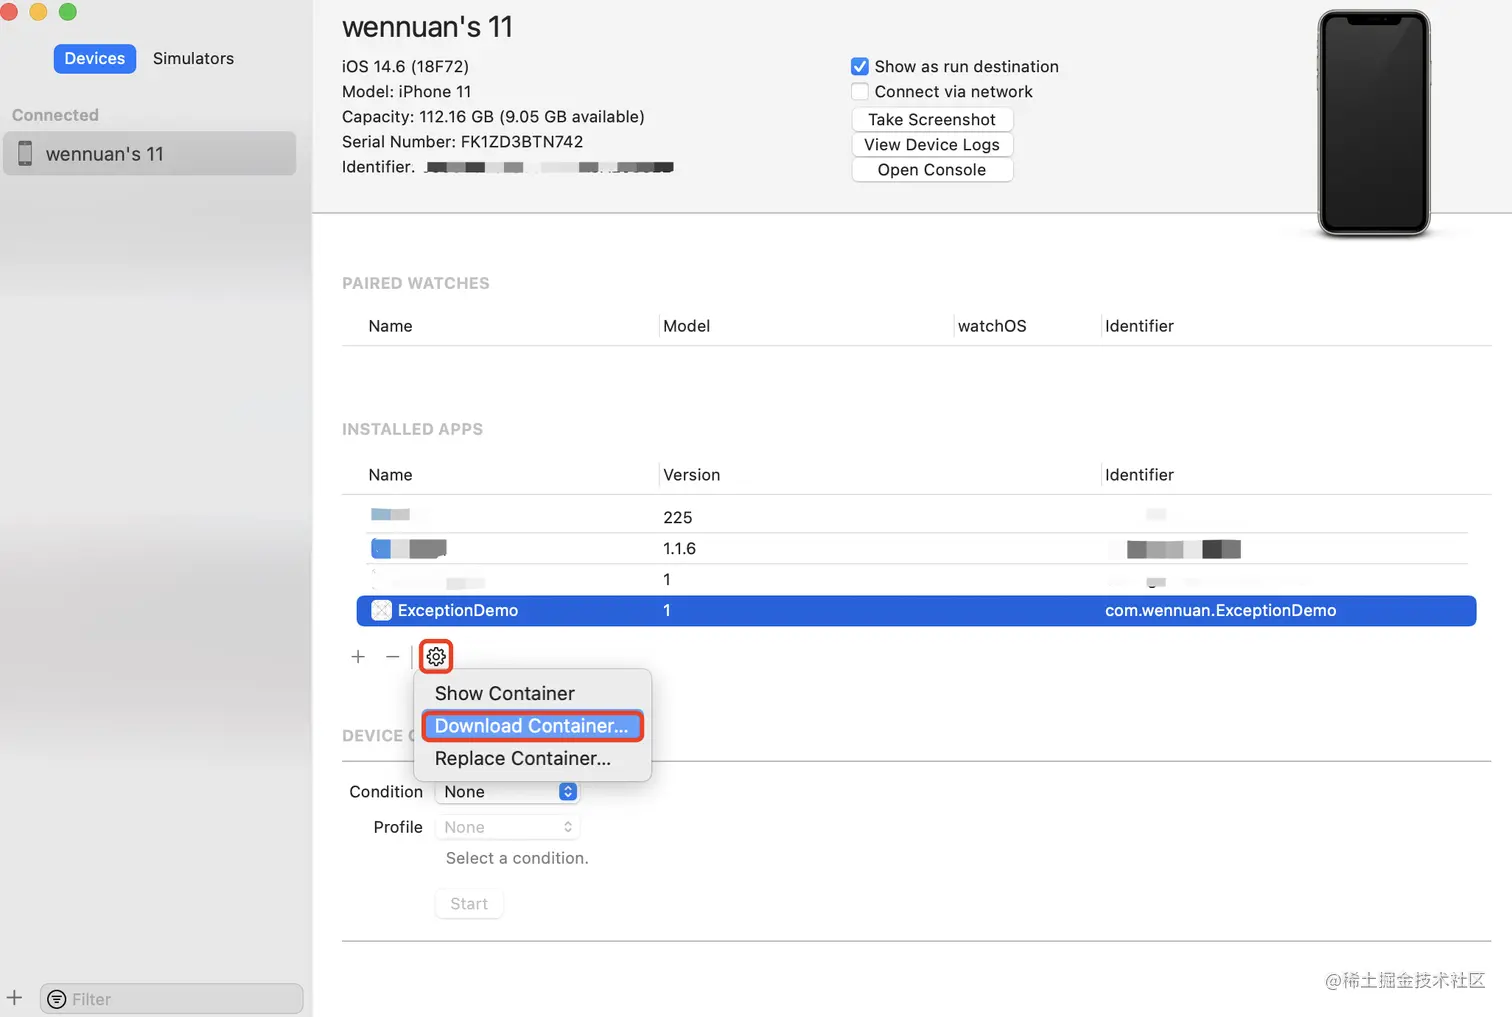Click Paired Watches Identifier column header
The height and width of the screenshot is (1017, 1512).
(1139, 326)
